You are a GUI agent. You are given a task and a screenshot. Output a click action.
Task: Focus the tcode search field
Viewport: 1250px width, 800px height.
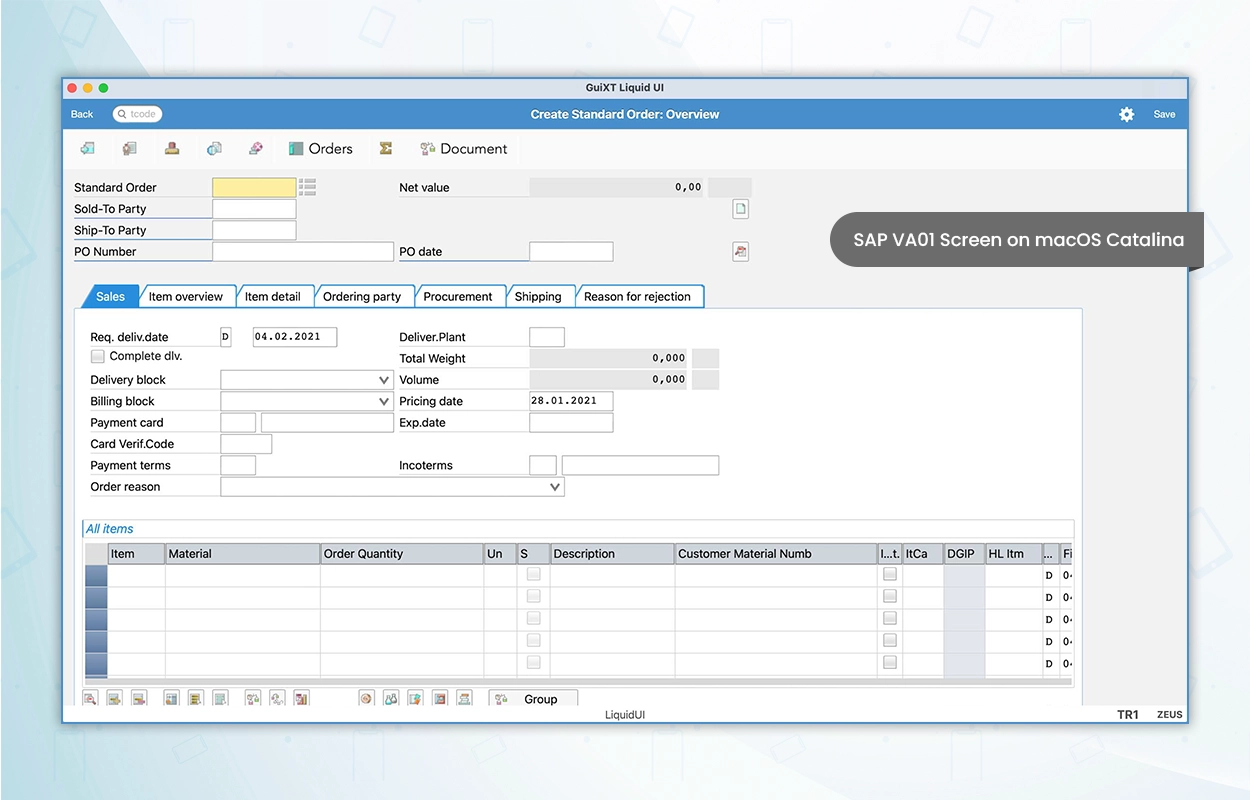pyautogui.click(x=138, y=114)
